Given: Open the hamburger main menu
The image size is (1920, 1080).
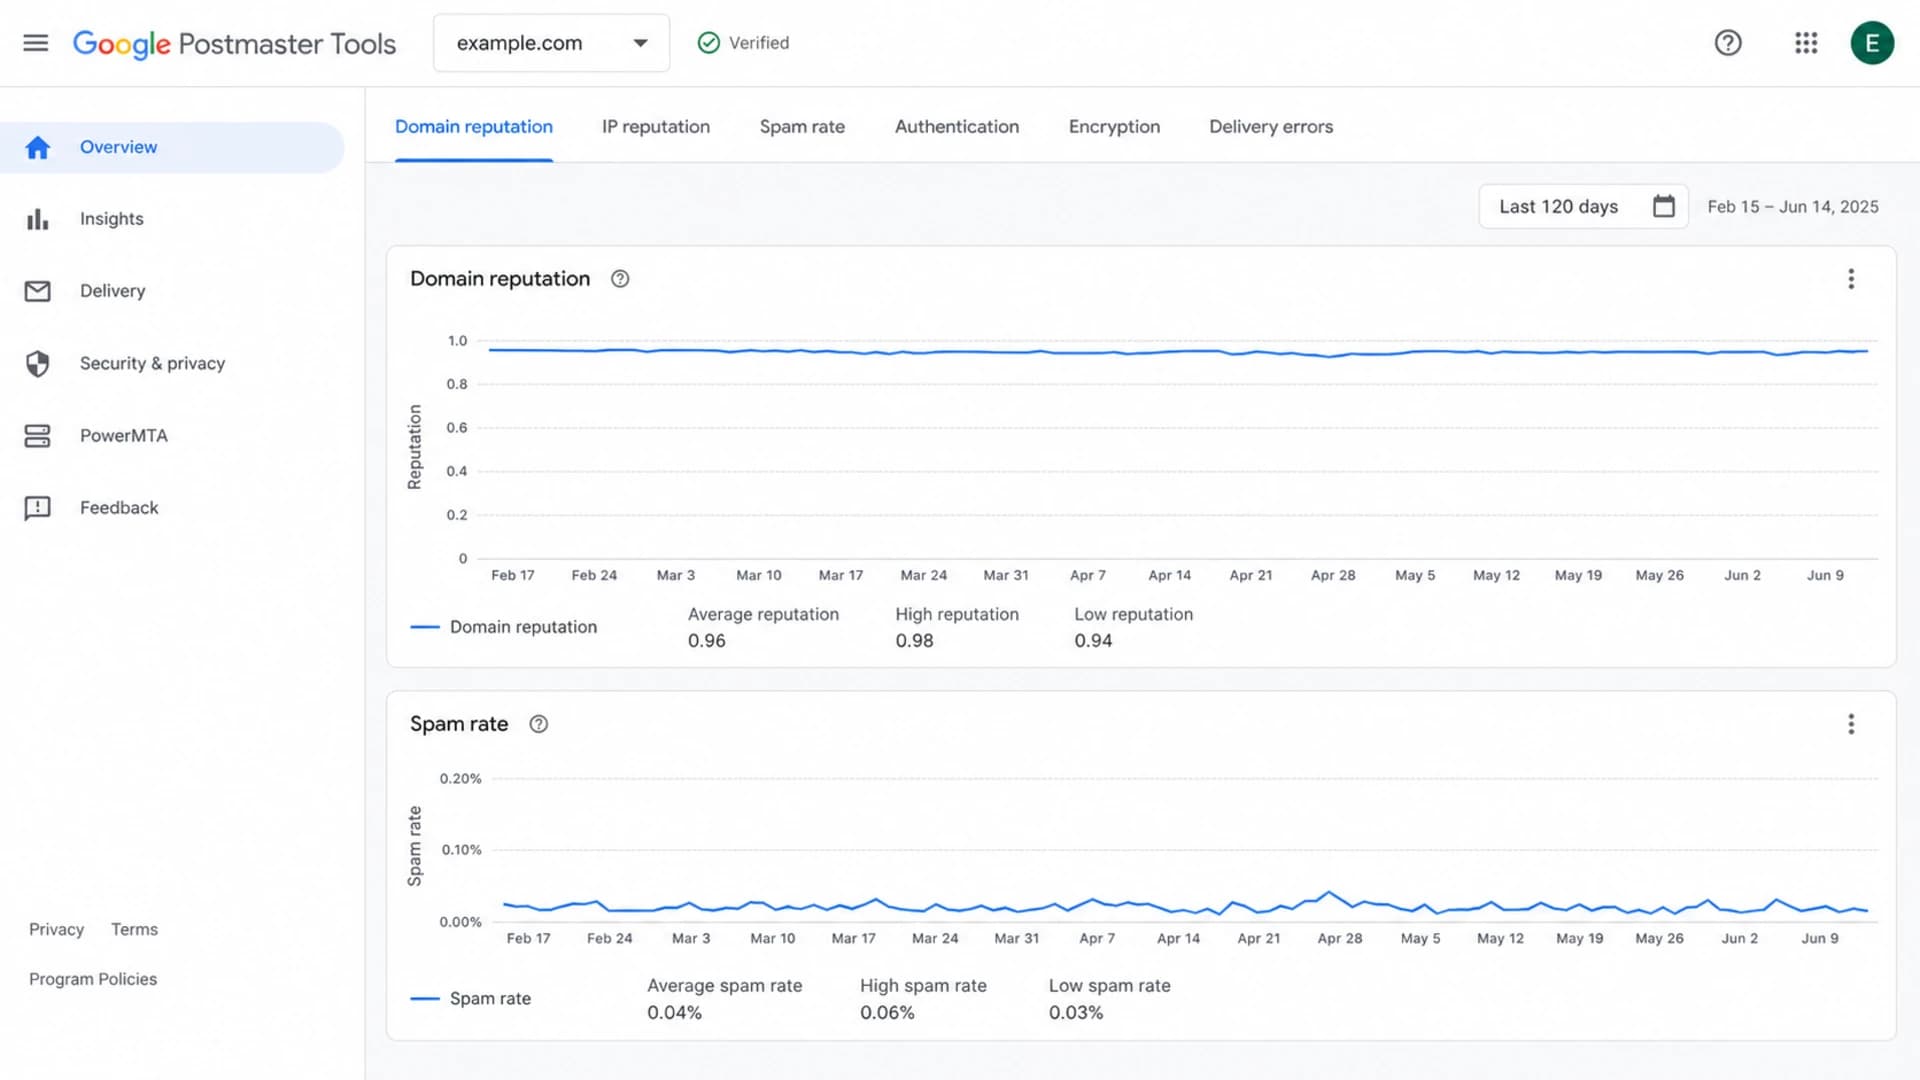Looking at the screenshot, I should 36,43.
